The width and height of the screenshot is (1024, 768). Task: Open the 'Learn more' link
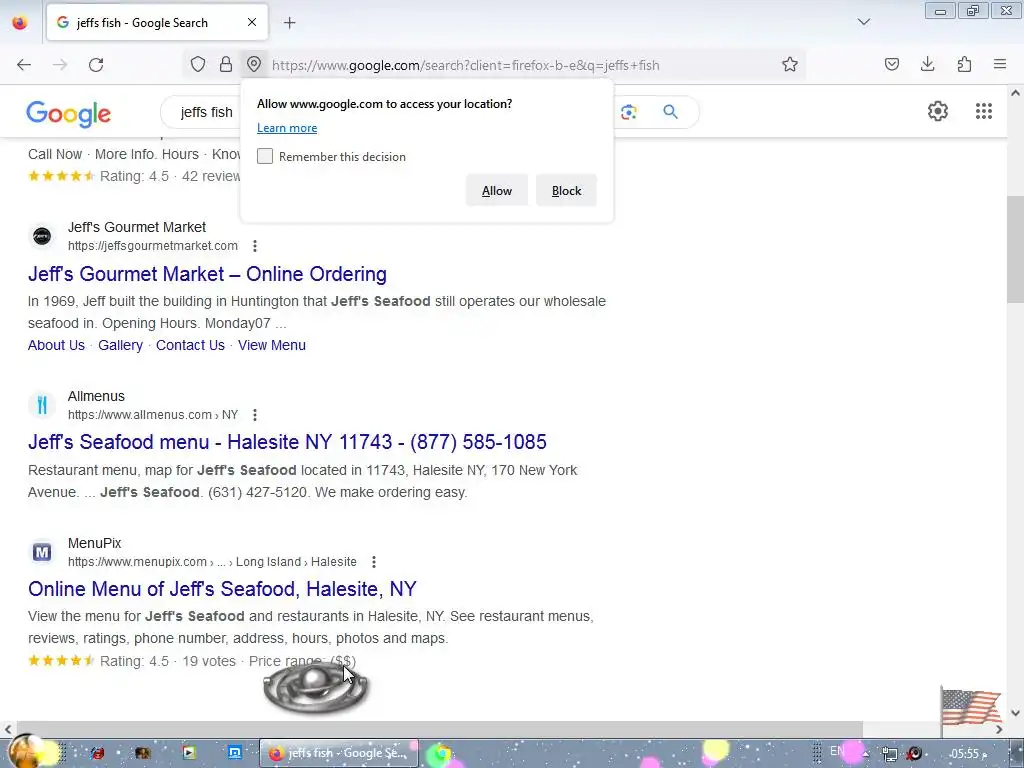point(287,128)
